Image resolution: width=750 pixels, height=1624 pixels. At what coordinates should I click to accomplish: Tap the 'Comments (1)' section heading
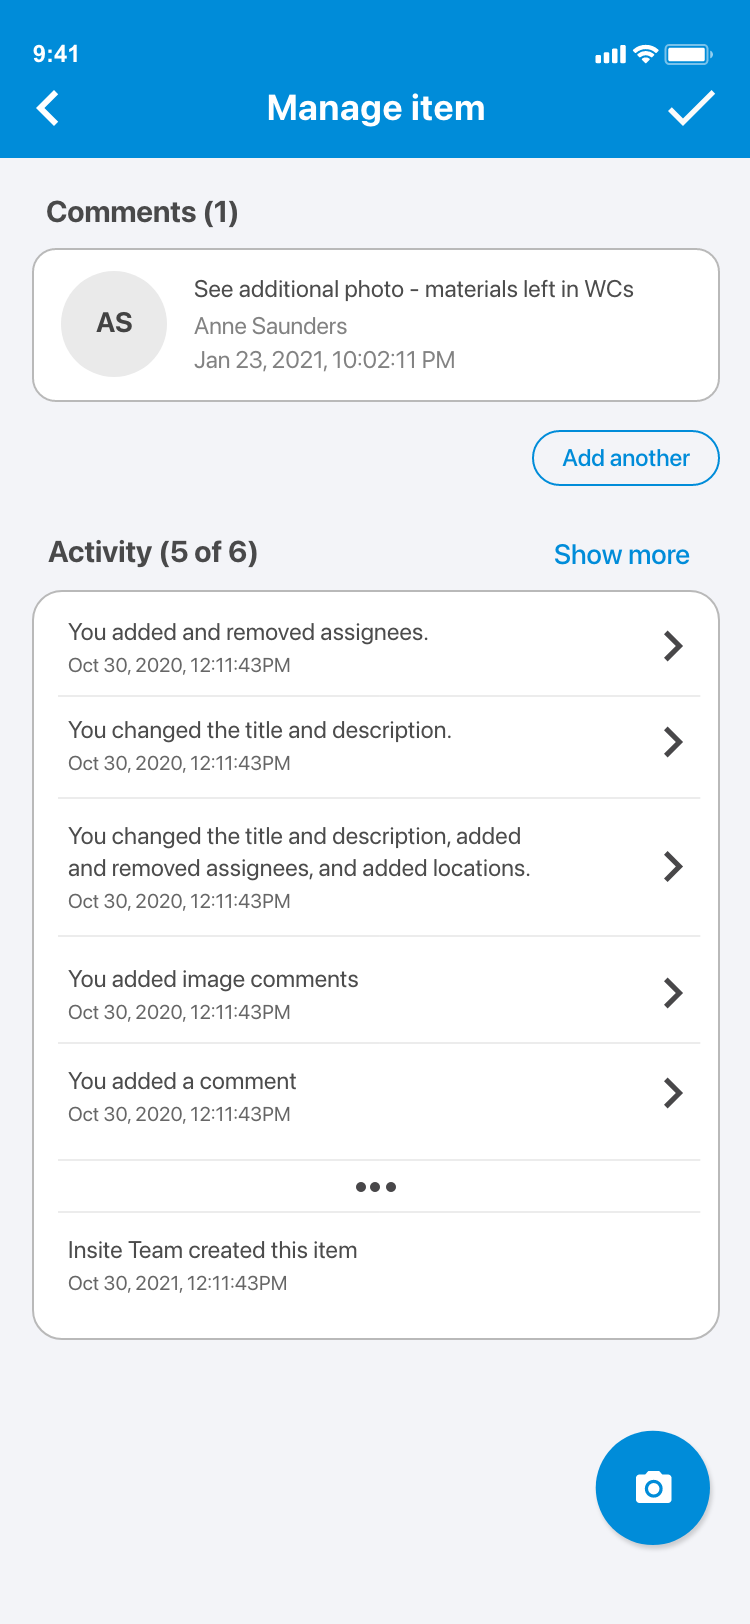pyautogui.click(x=142, y=212)
